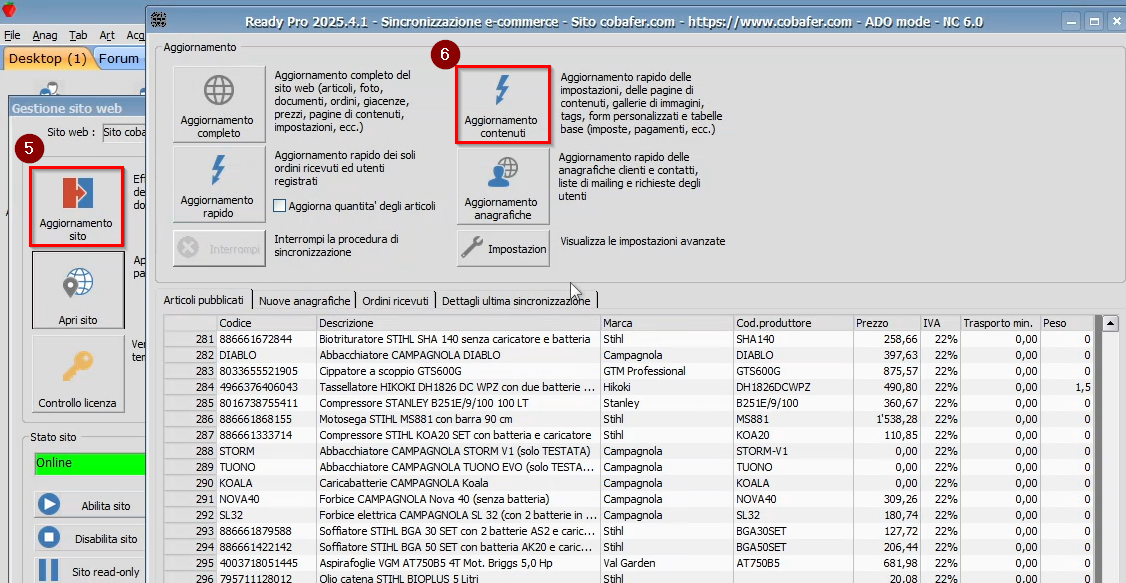Select code 886661422142 in row 294
Screen dimensions: 1126x583
[266, 546]
